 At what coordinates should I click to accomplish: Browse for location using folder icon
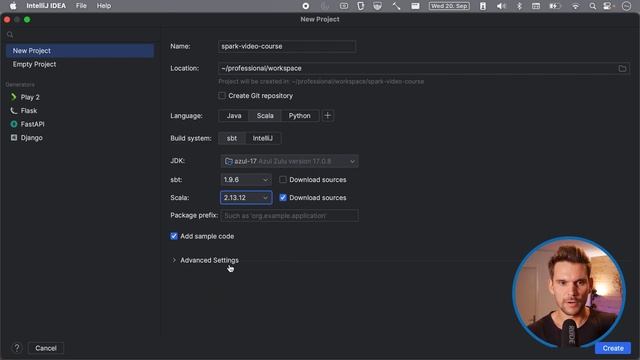point(622,69)
